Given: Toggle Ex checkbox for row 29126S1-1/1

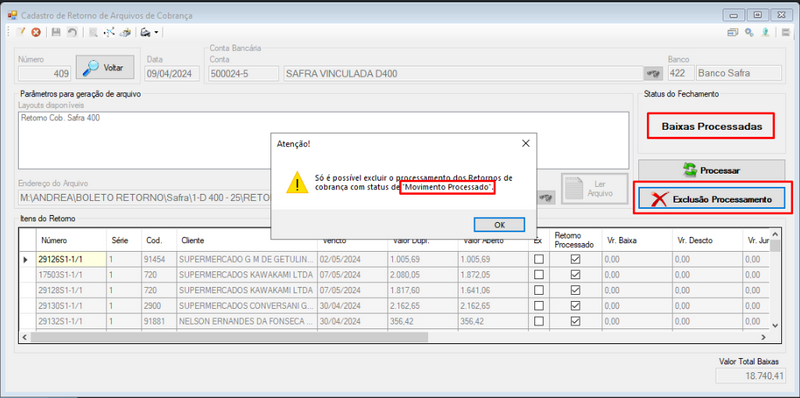Looking at the screenshot, I should (x=538, y=259).
